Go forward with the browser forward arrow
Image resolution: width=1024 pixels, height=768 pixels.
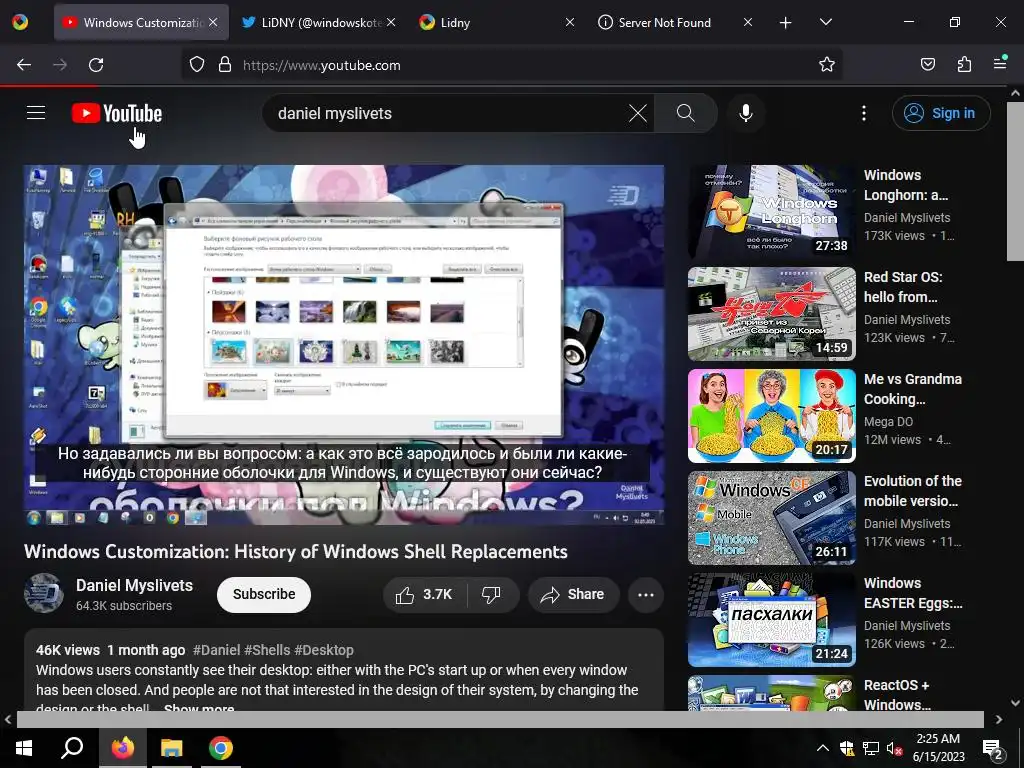60,65
